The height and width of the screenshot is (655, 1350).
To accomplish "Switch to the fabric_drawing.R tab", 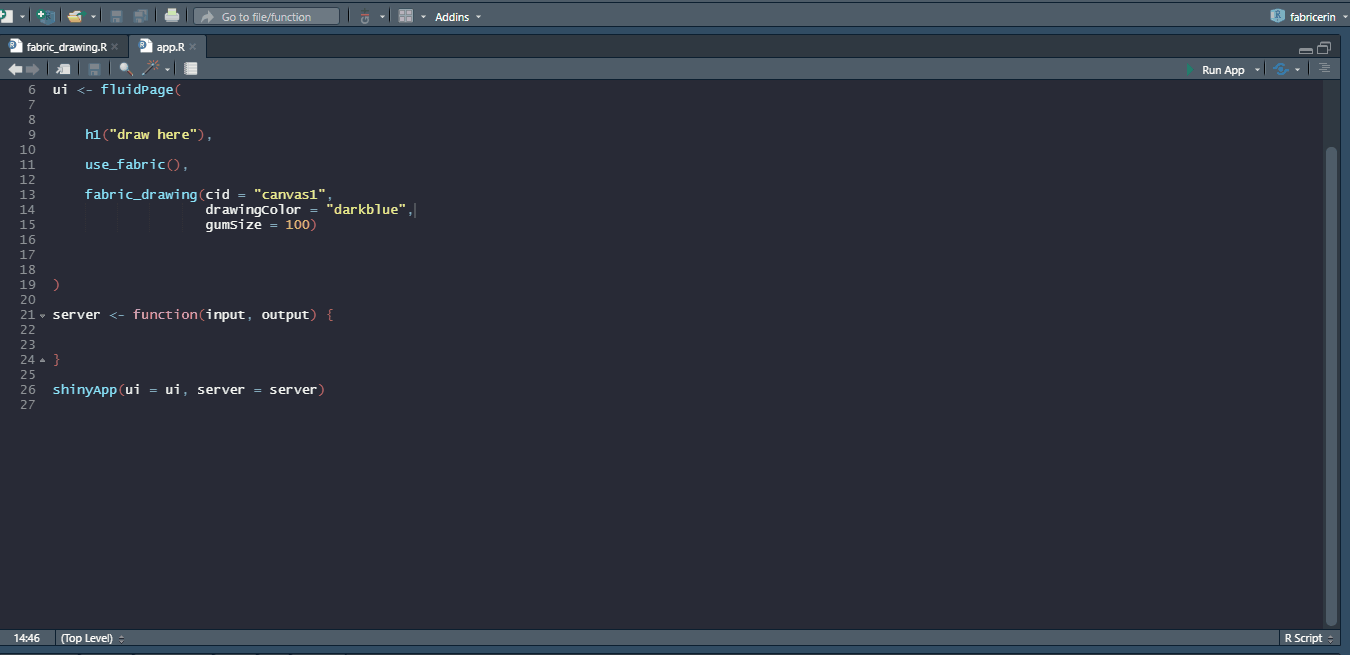I will click(x=66, y=47).
